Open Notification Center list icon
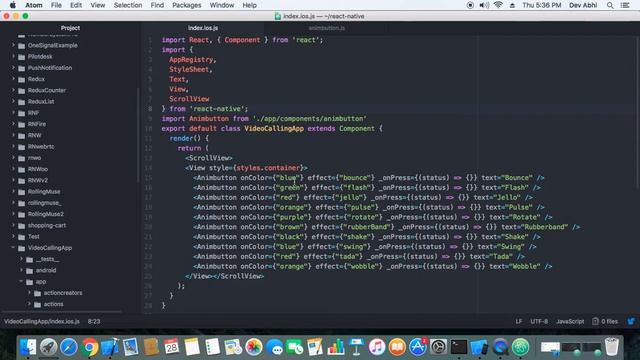The height and width of the screenshot is (360, 640). 625,5
